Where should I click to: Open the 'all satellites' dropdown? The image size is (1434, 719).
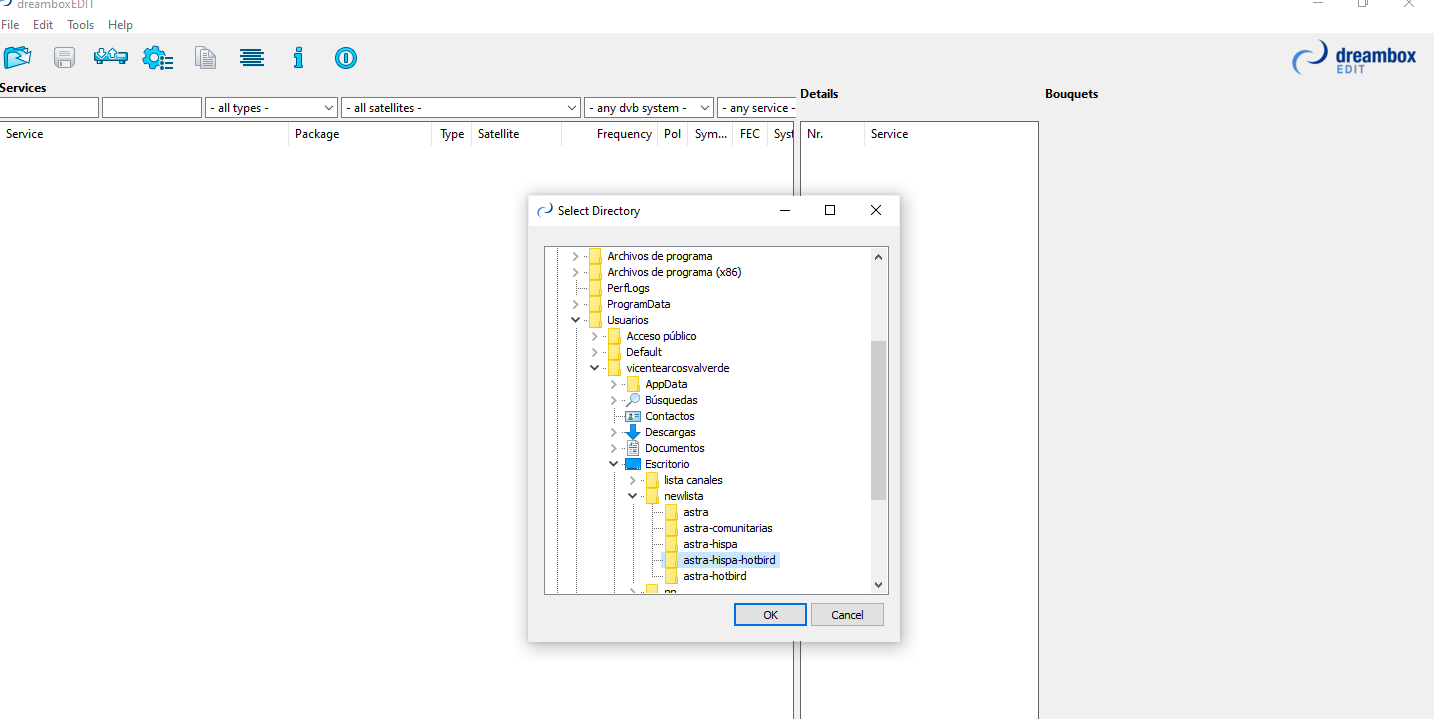[x=460, y=108]
